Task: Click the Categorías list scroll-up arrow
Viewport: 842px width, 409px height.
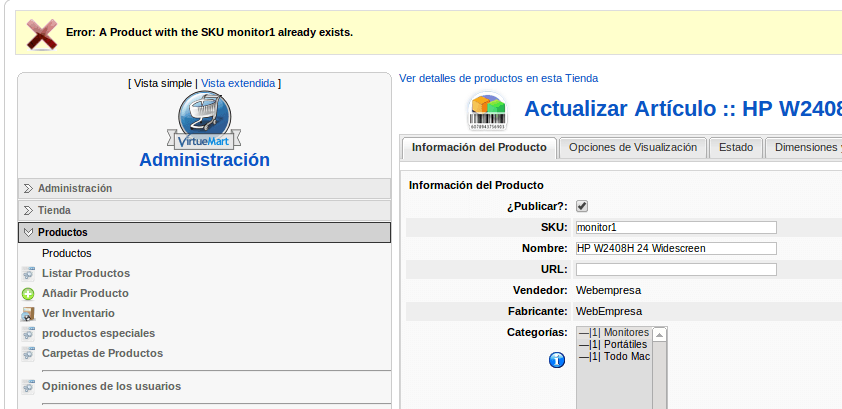Action: (x=659, y=334)
